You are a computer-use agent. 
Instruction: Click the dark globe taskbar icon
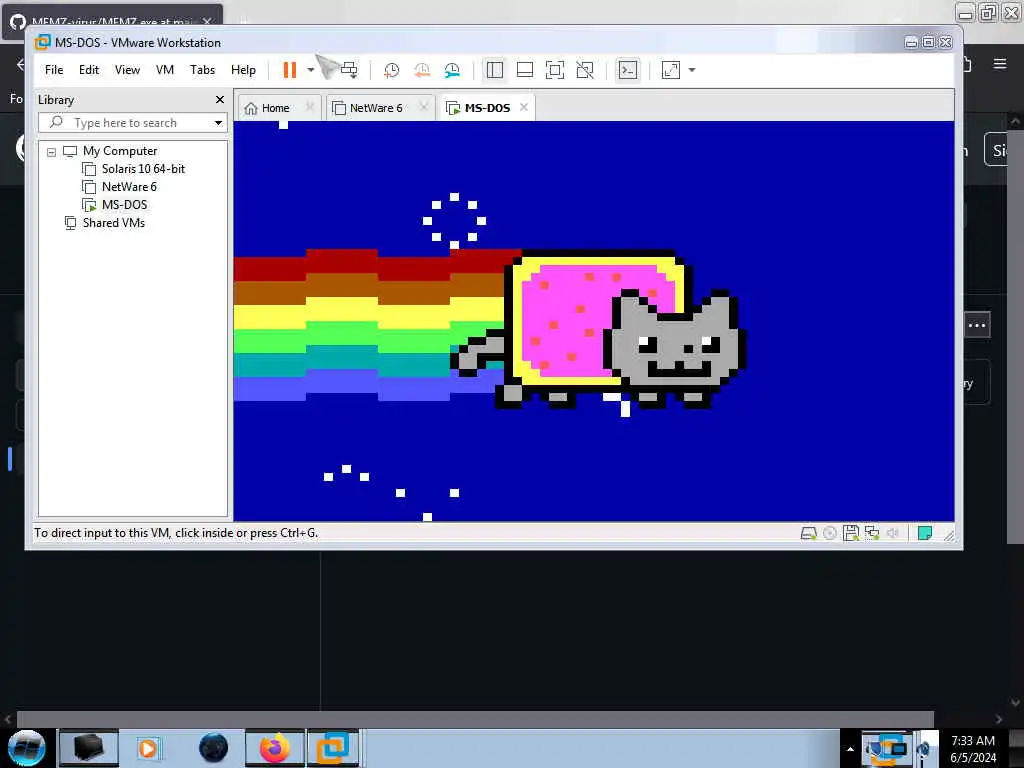point(214,748)
